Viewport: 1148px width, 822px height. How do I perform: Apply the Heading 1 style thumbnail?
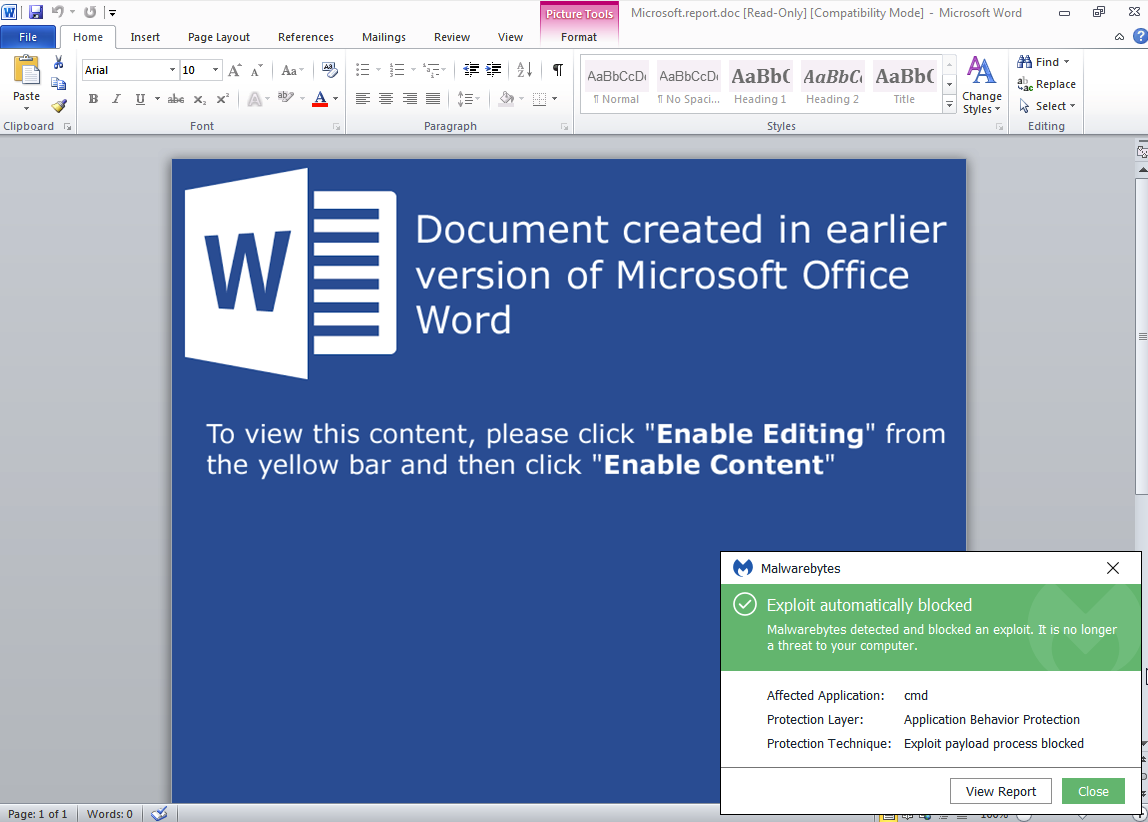coord(761,84)
